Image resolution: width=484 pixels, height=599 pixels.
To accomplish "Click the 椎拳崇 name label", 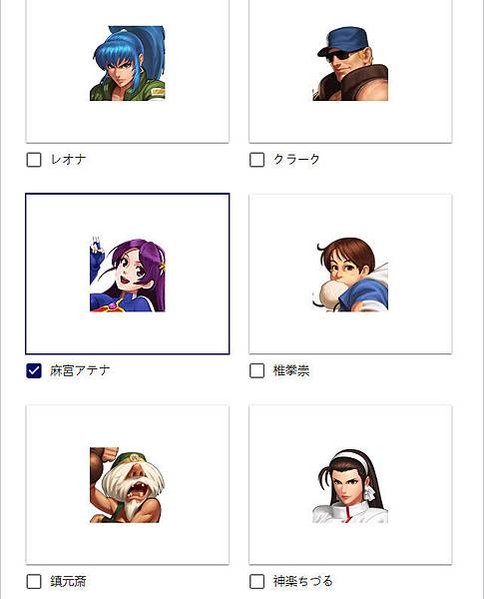I will coord(291,371).
